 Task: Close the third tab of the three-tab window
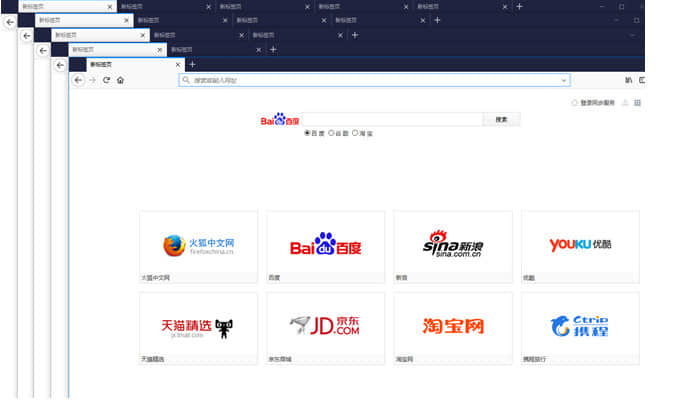point(340,35)
